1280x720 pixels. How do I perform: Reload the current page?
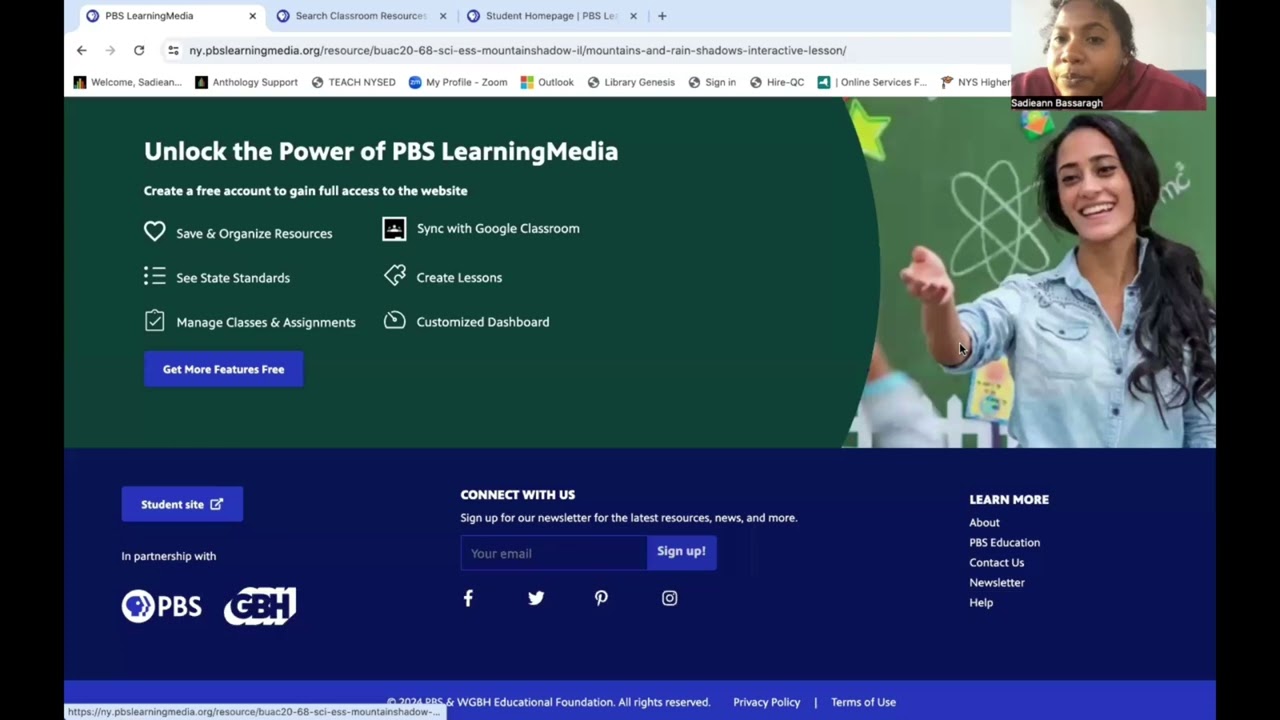point(139,50)
